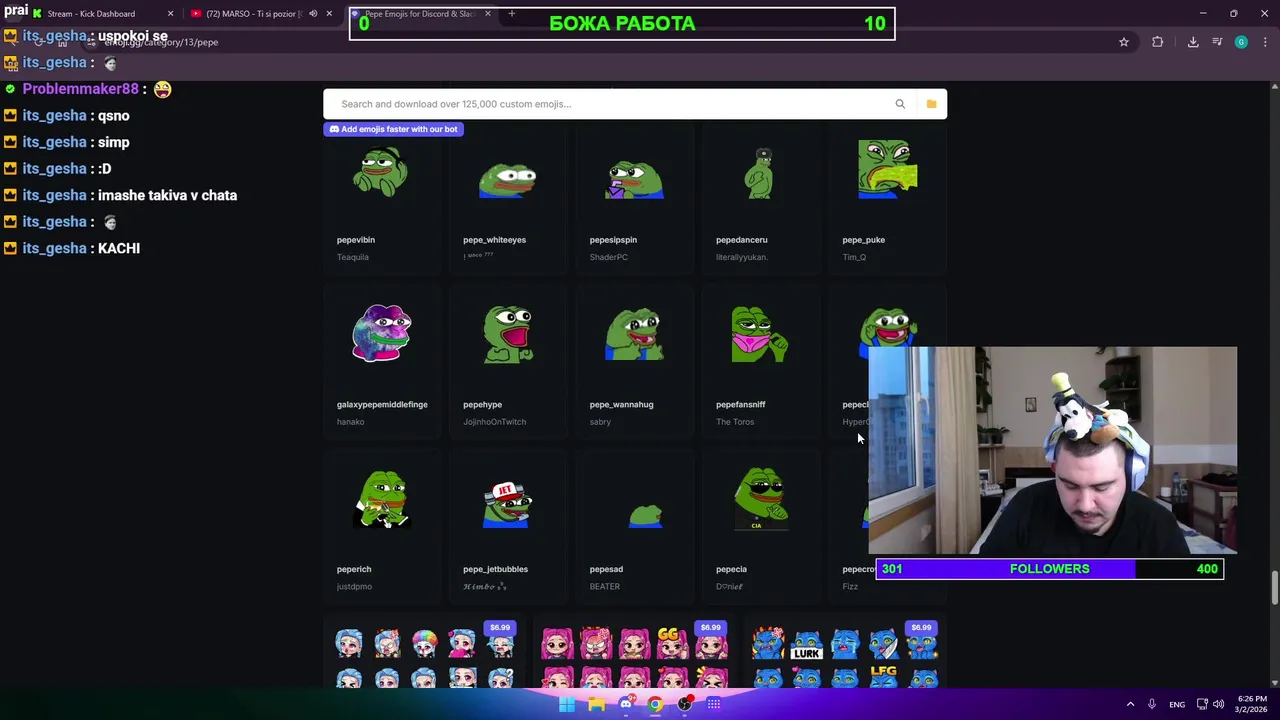Screen dimensions: 1280x720
Task: Click the emoji.gg address bar URL
Action: (x=161, y=42)
